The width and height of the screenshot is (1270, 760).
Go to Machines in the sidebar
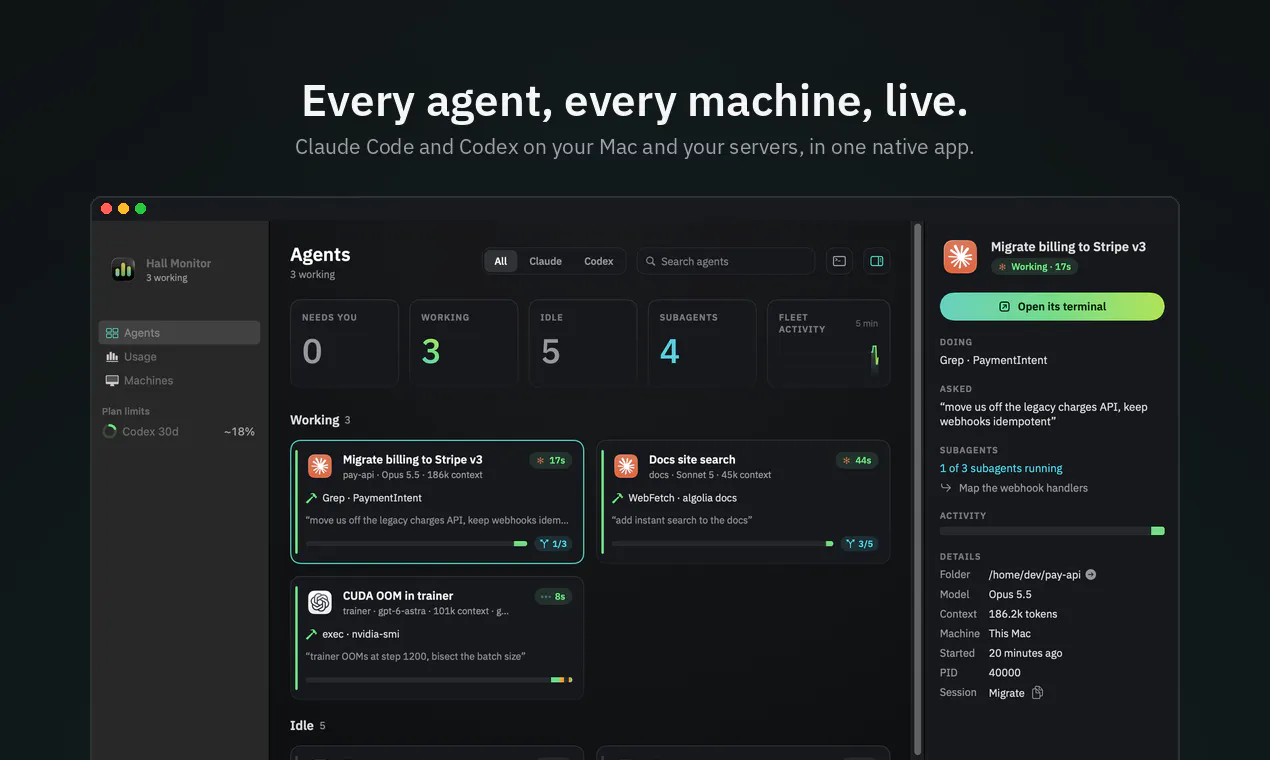pyautogui.click(x=179, y=381)
